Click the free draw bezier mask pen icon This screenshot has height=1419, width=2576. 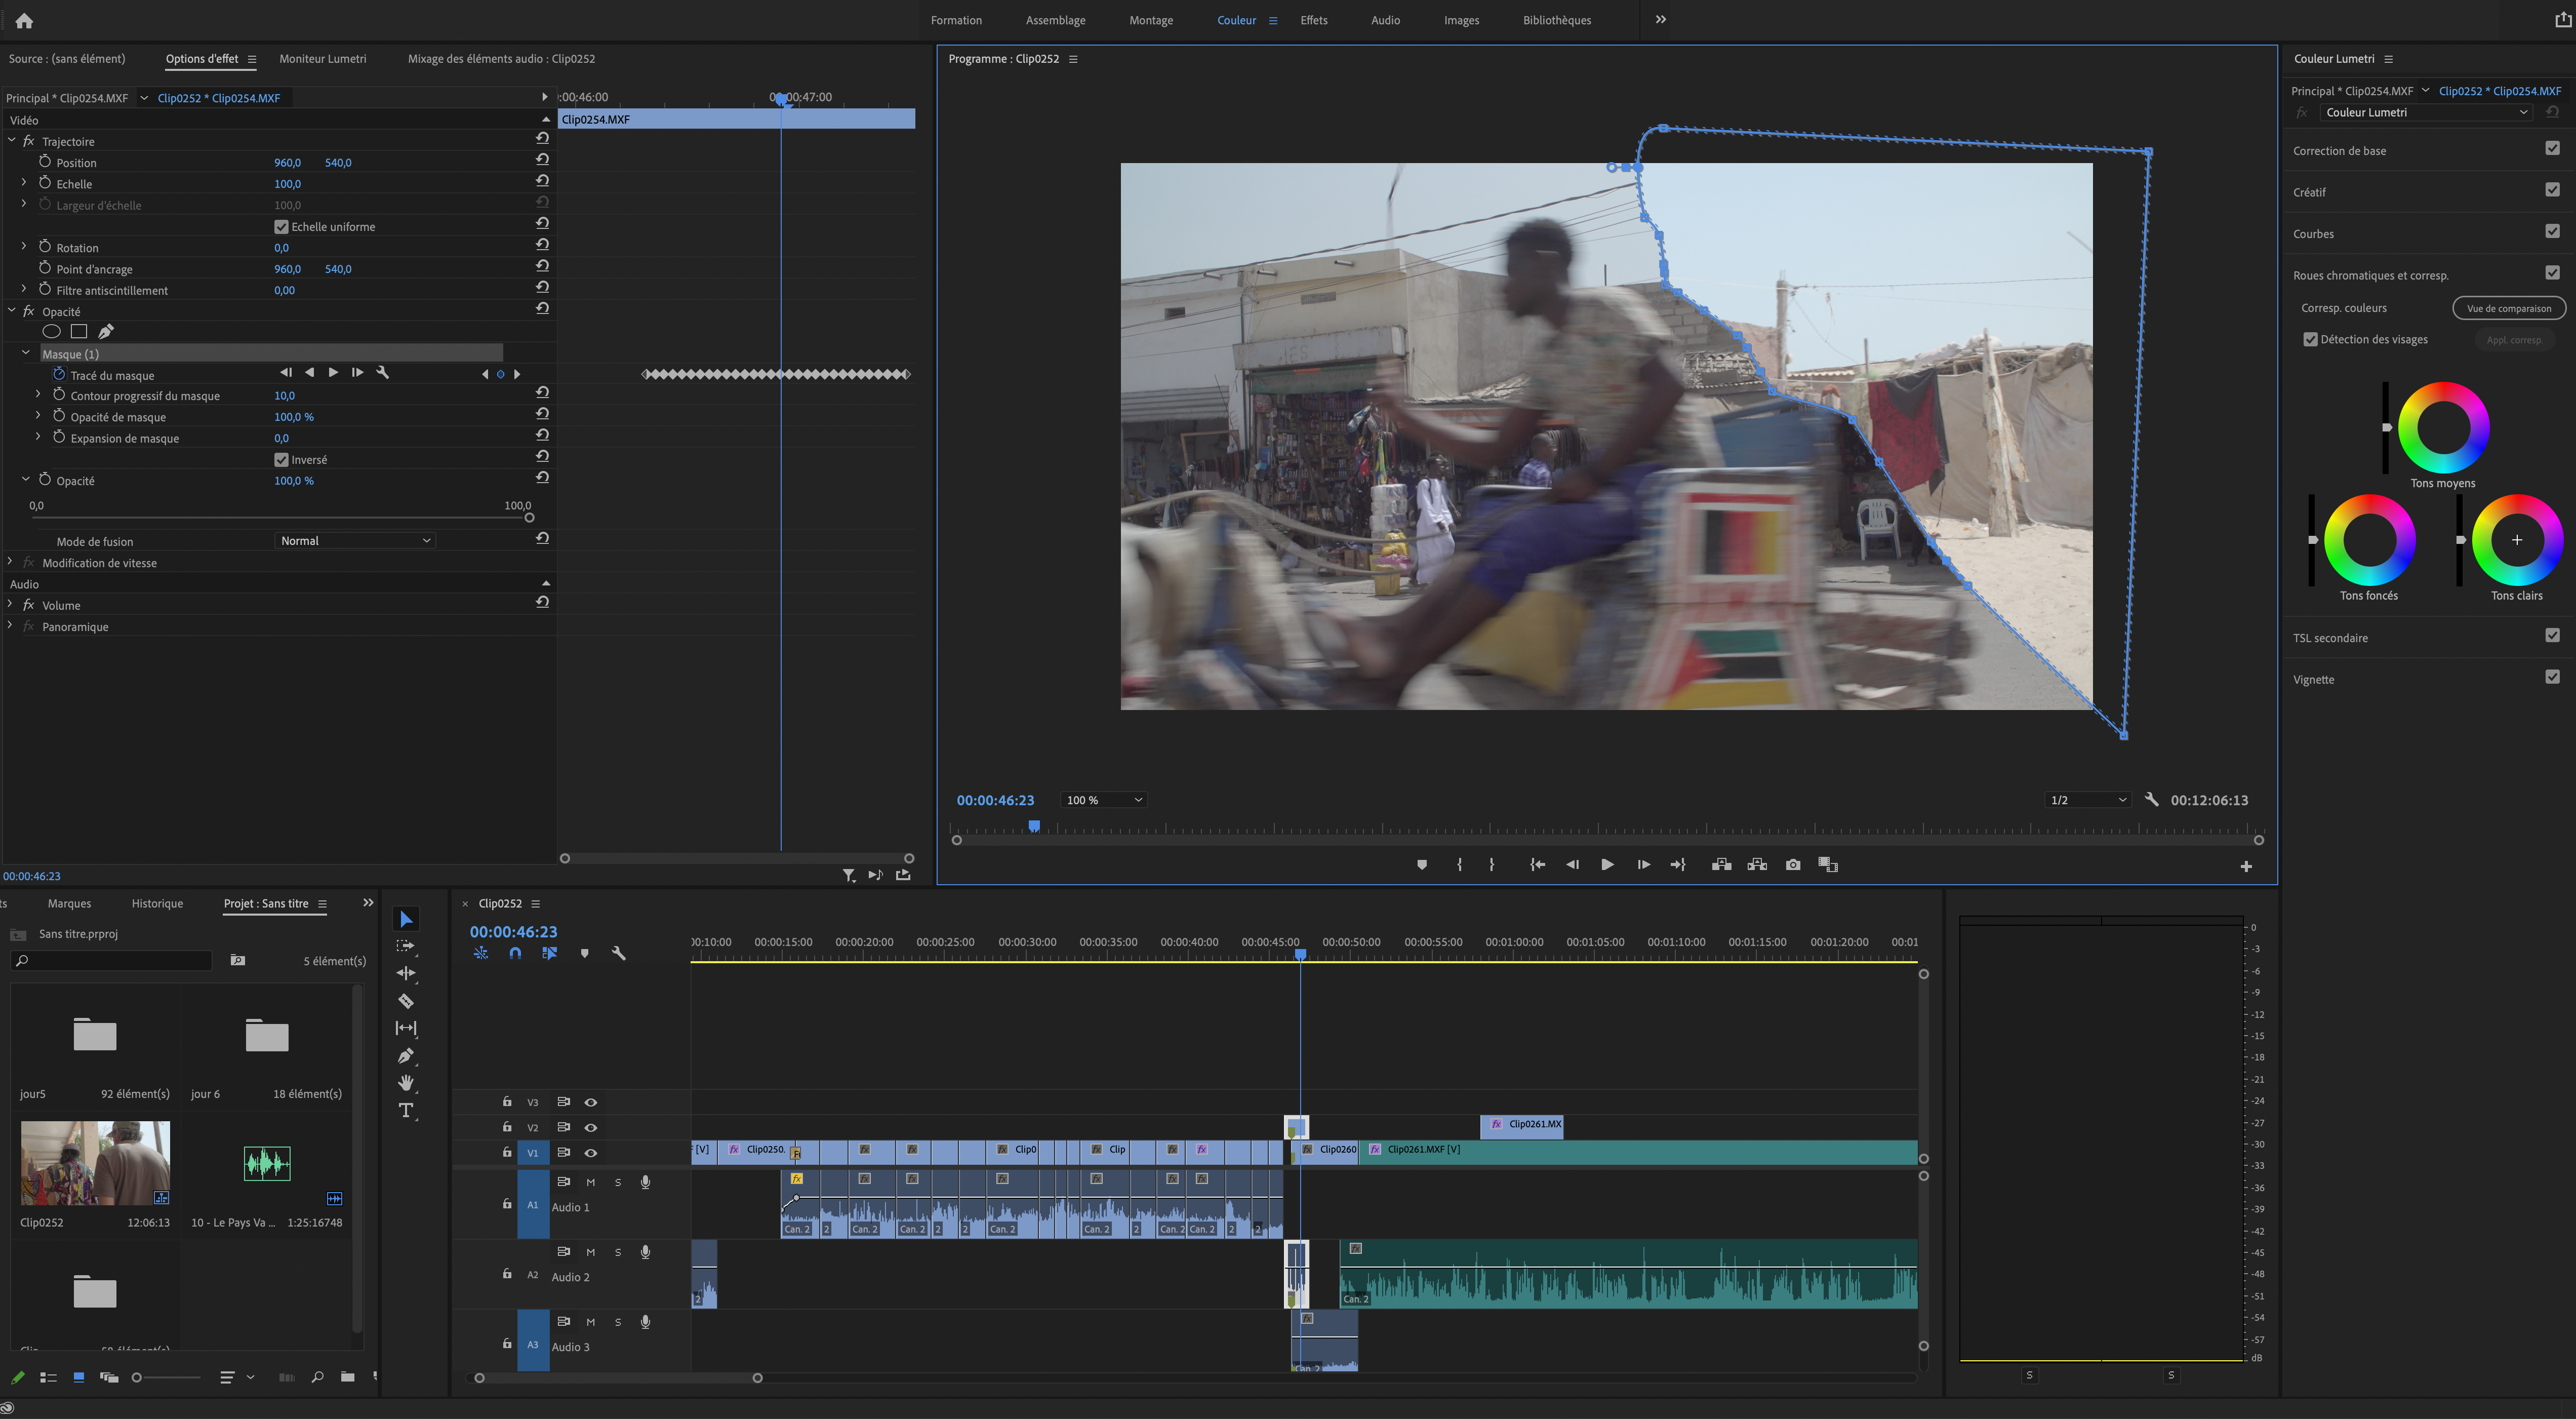coord(106,332)
